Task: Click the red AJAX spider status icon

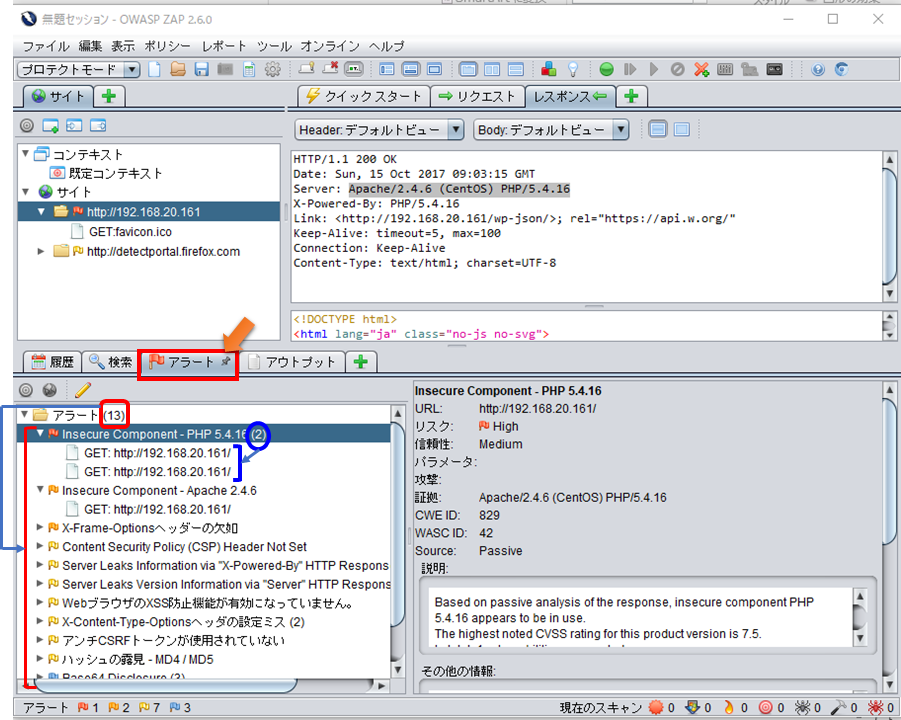Action: (x=876, y=707)
